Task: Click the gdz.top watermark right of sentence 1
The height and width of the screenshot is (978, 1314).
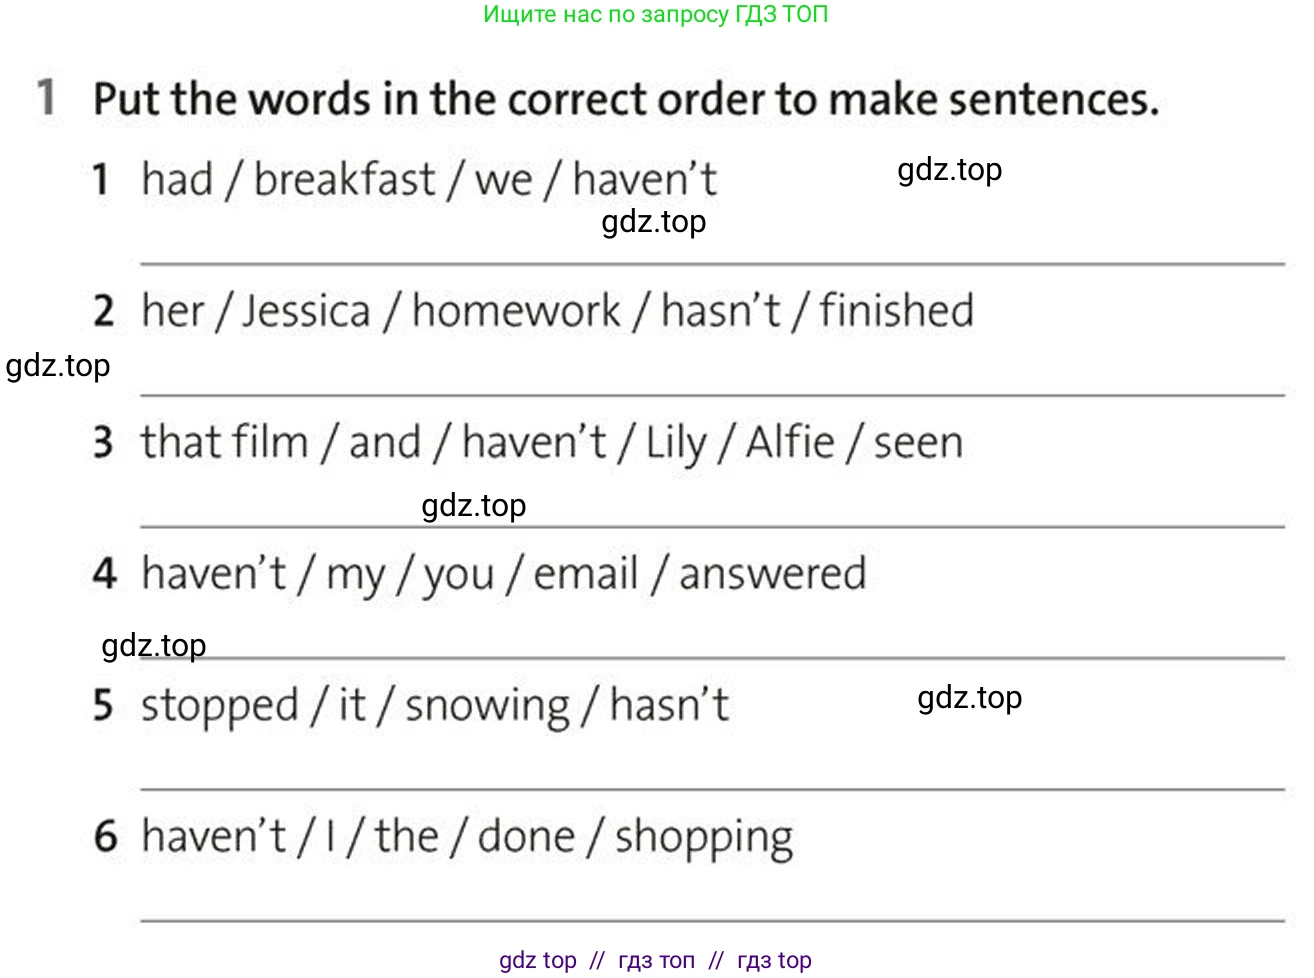Action: click(950, 170)
